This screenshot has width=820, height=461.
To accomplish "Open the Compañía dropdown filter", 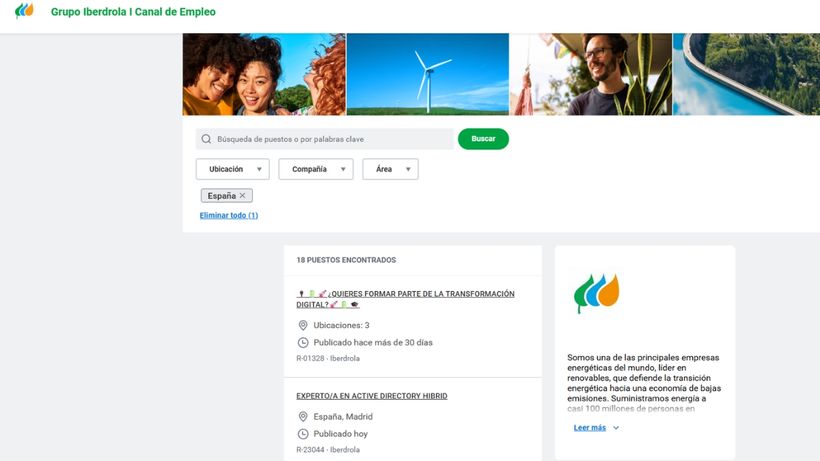I will pyautogui.click(x=315, y=169).
